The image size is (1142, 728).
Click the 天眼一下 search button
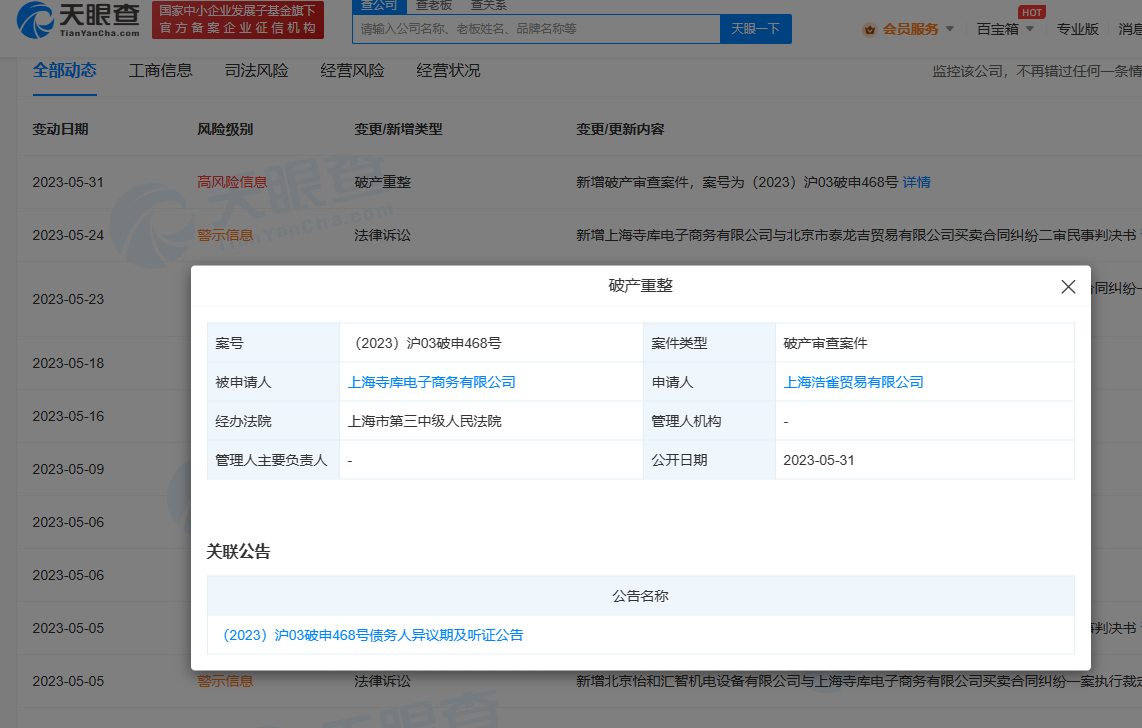[x=755, y=28]
